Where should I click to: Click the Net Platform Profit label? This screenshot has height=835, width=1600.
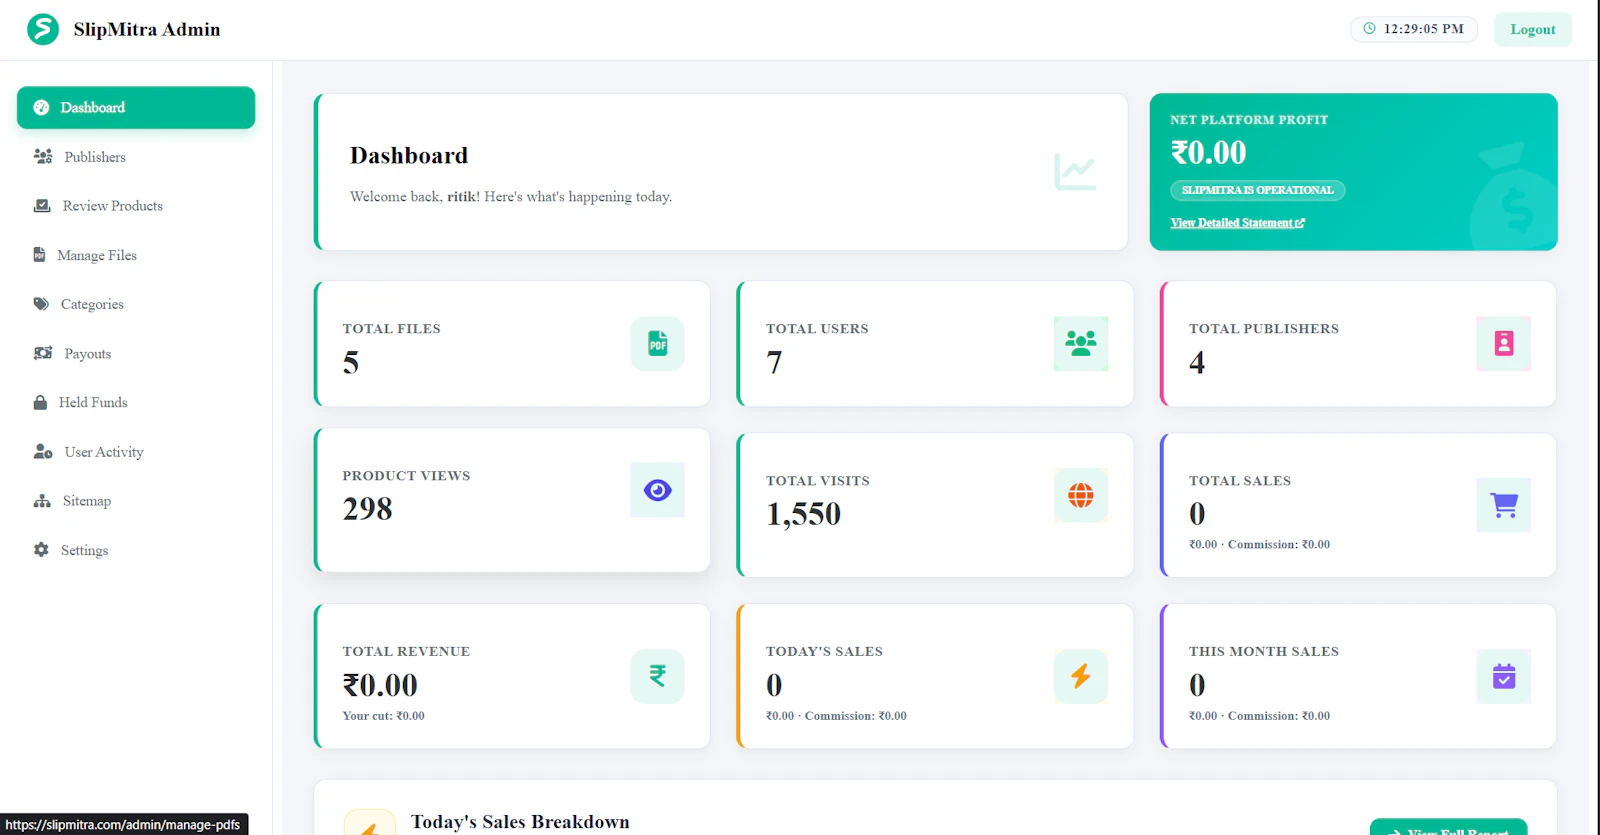coord(1249,120)
